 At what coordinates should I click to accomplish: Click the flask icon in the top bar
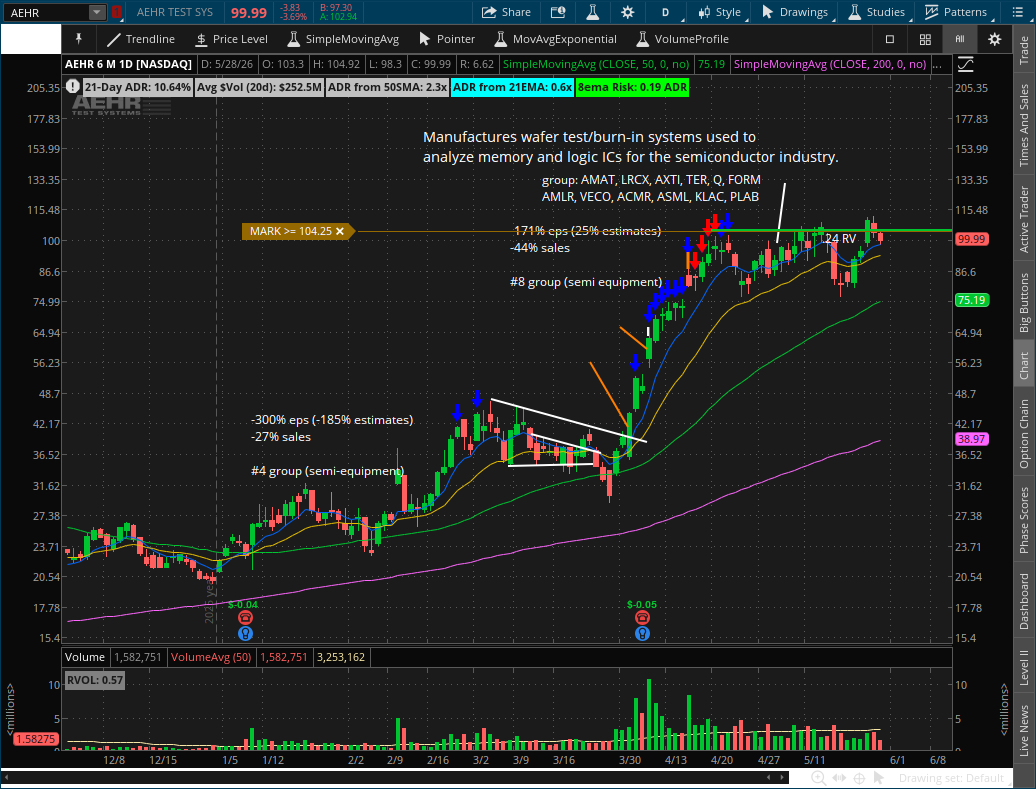coord(592,12)
